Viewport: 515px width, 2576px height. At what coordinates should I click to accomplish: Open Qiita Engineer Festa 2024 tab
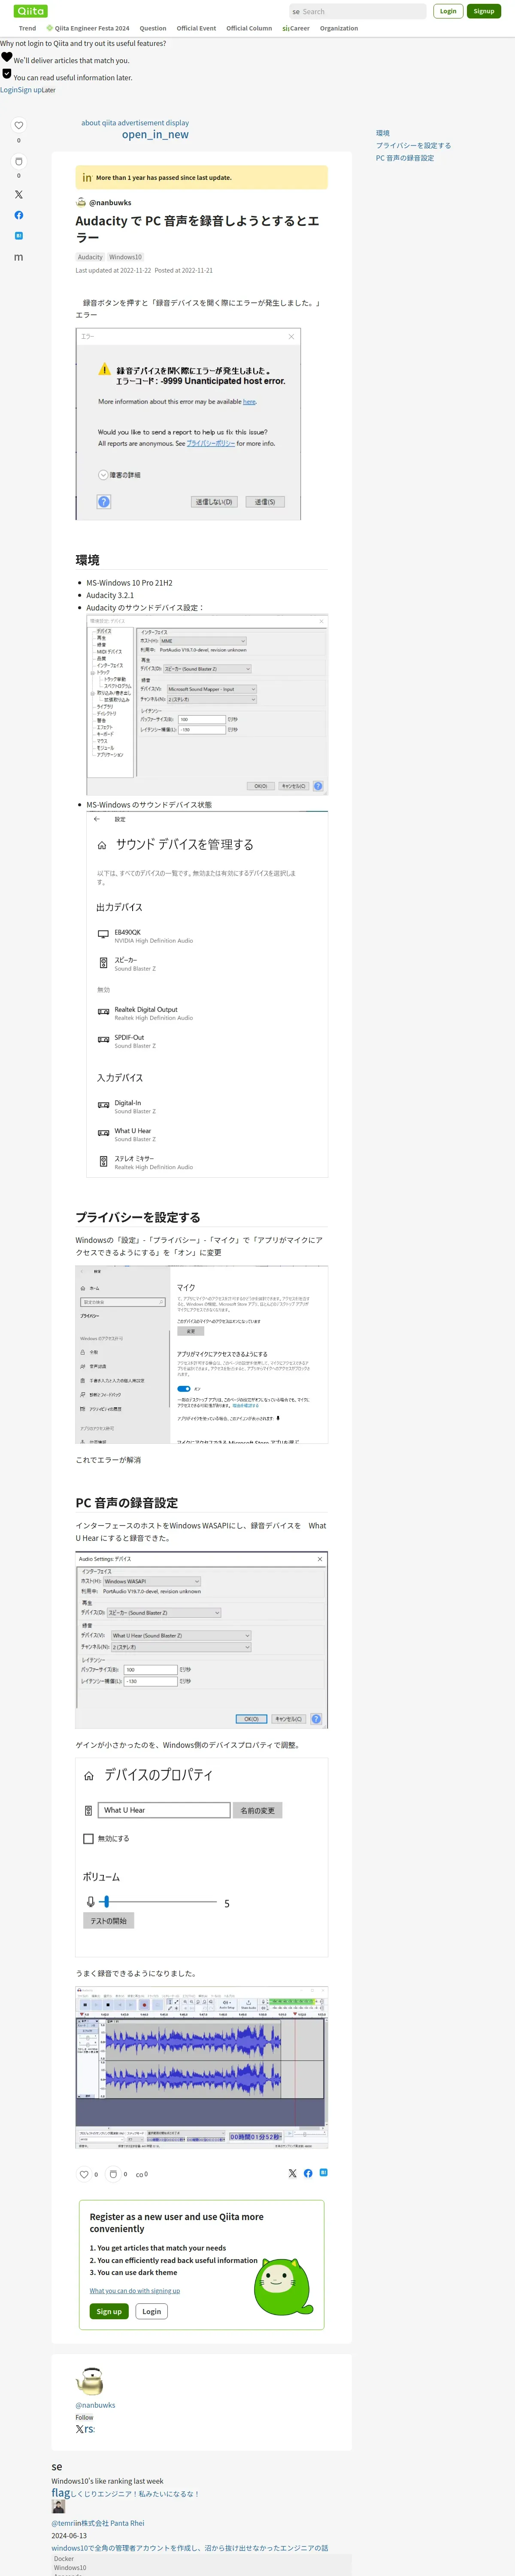pos(88,28)
